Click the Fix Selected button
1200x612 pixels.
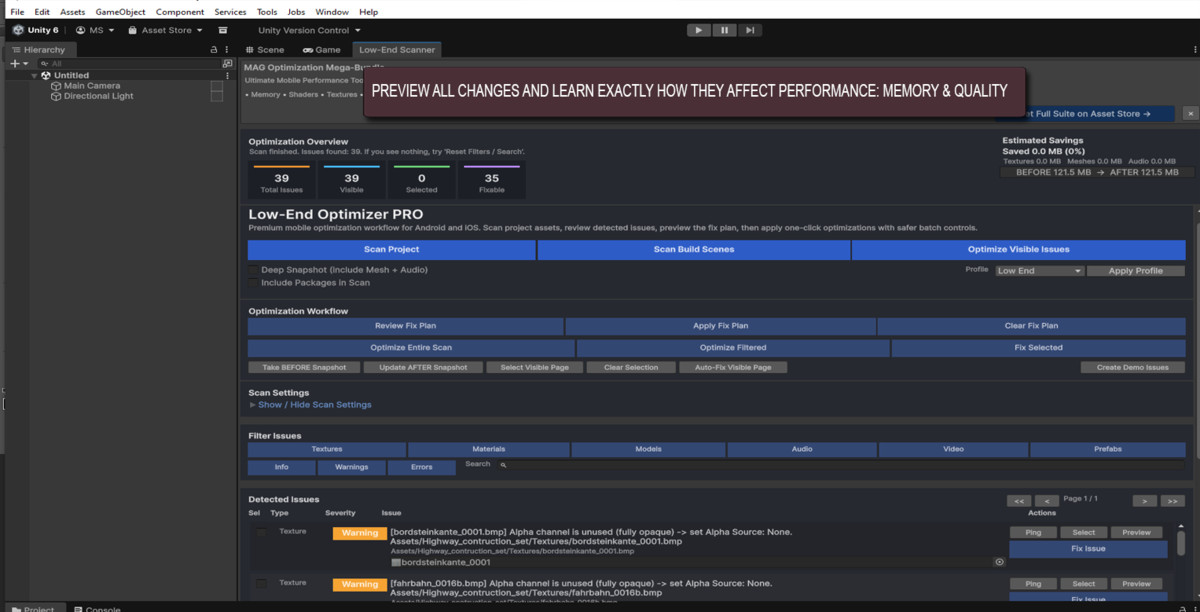[1038, 348]
